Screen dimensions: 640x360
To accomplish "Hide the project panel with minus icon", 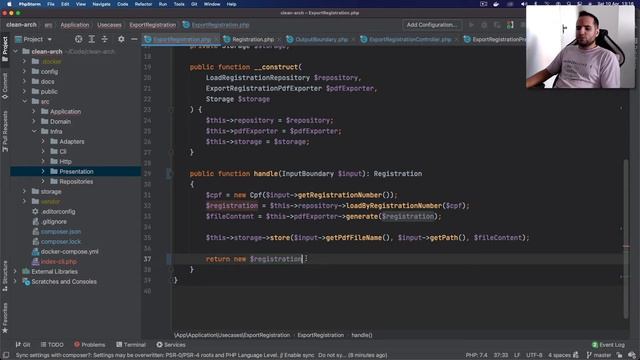I will pyautogui.click(x=134, y=39).
